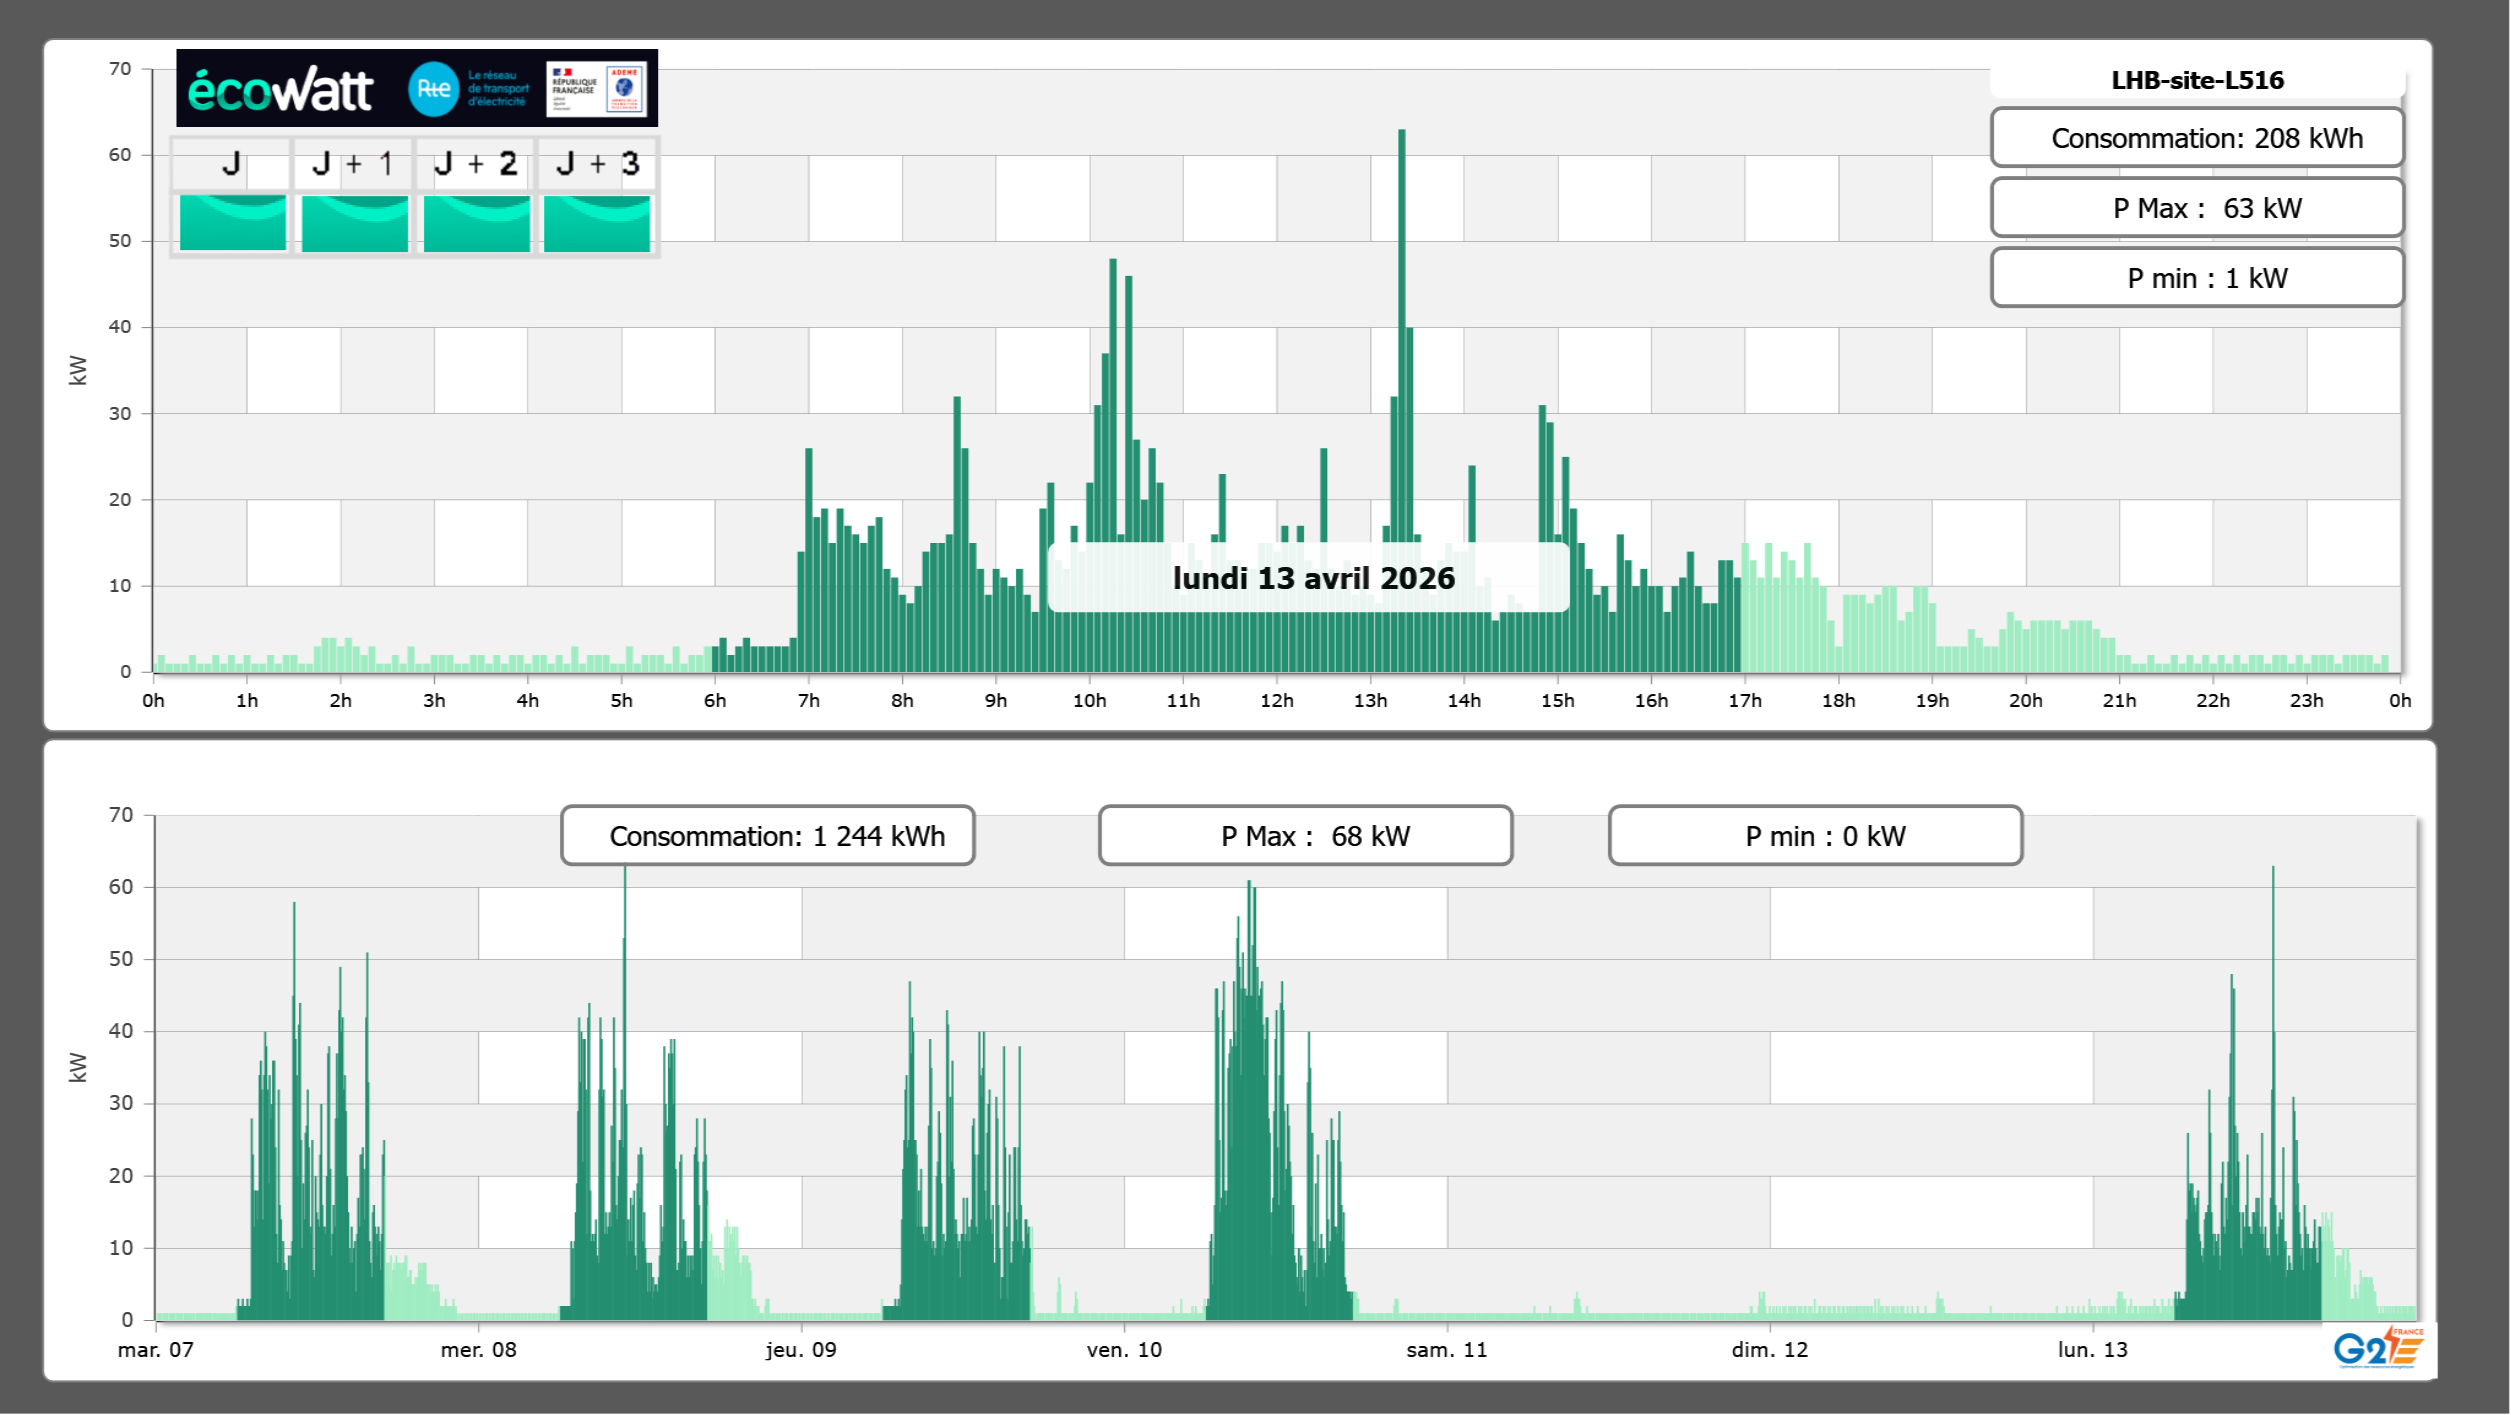Click the 17h hour axis label
Viewport: 2511px width, 1415px height.
tap(1744, 701)
